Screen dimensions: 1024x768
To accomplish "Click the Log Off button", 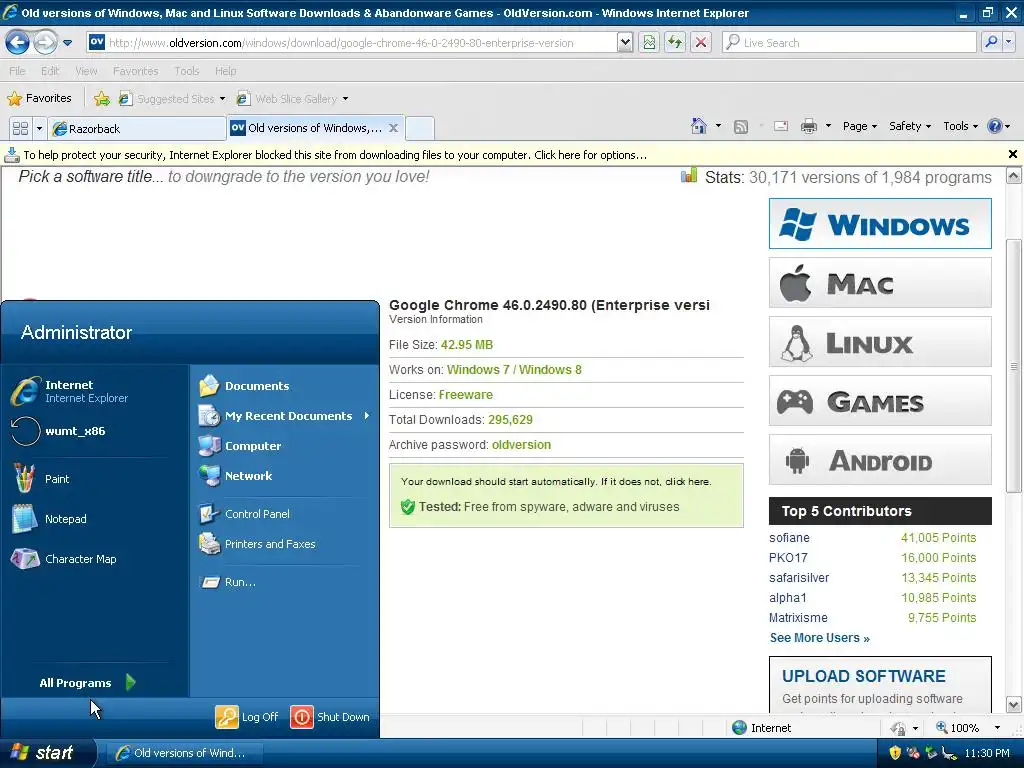I will [x=248, y=717].
